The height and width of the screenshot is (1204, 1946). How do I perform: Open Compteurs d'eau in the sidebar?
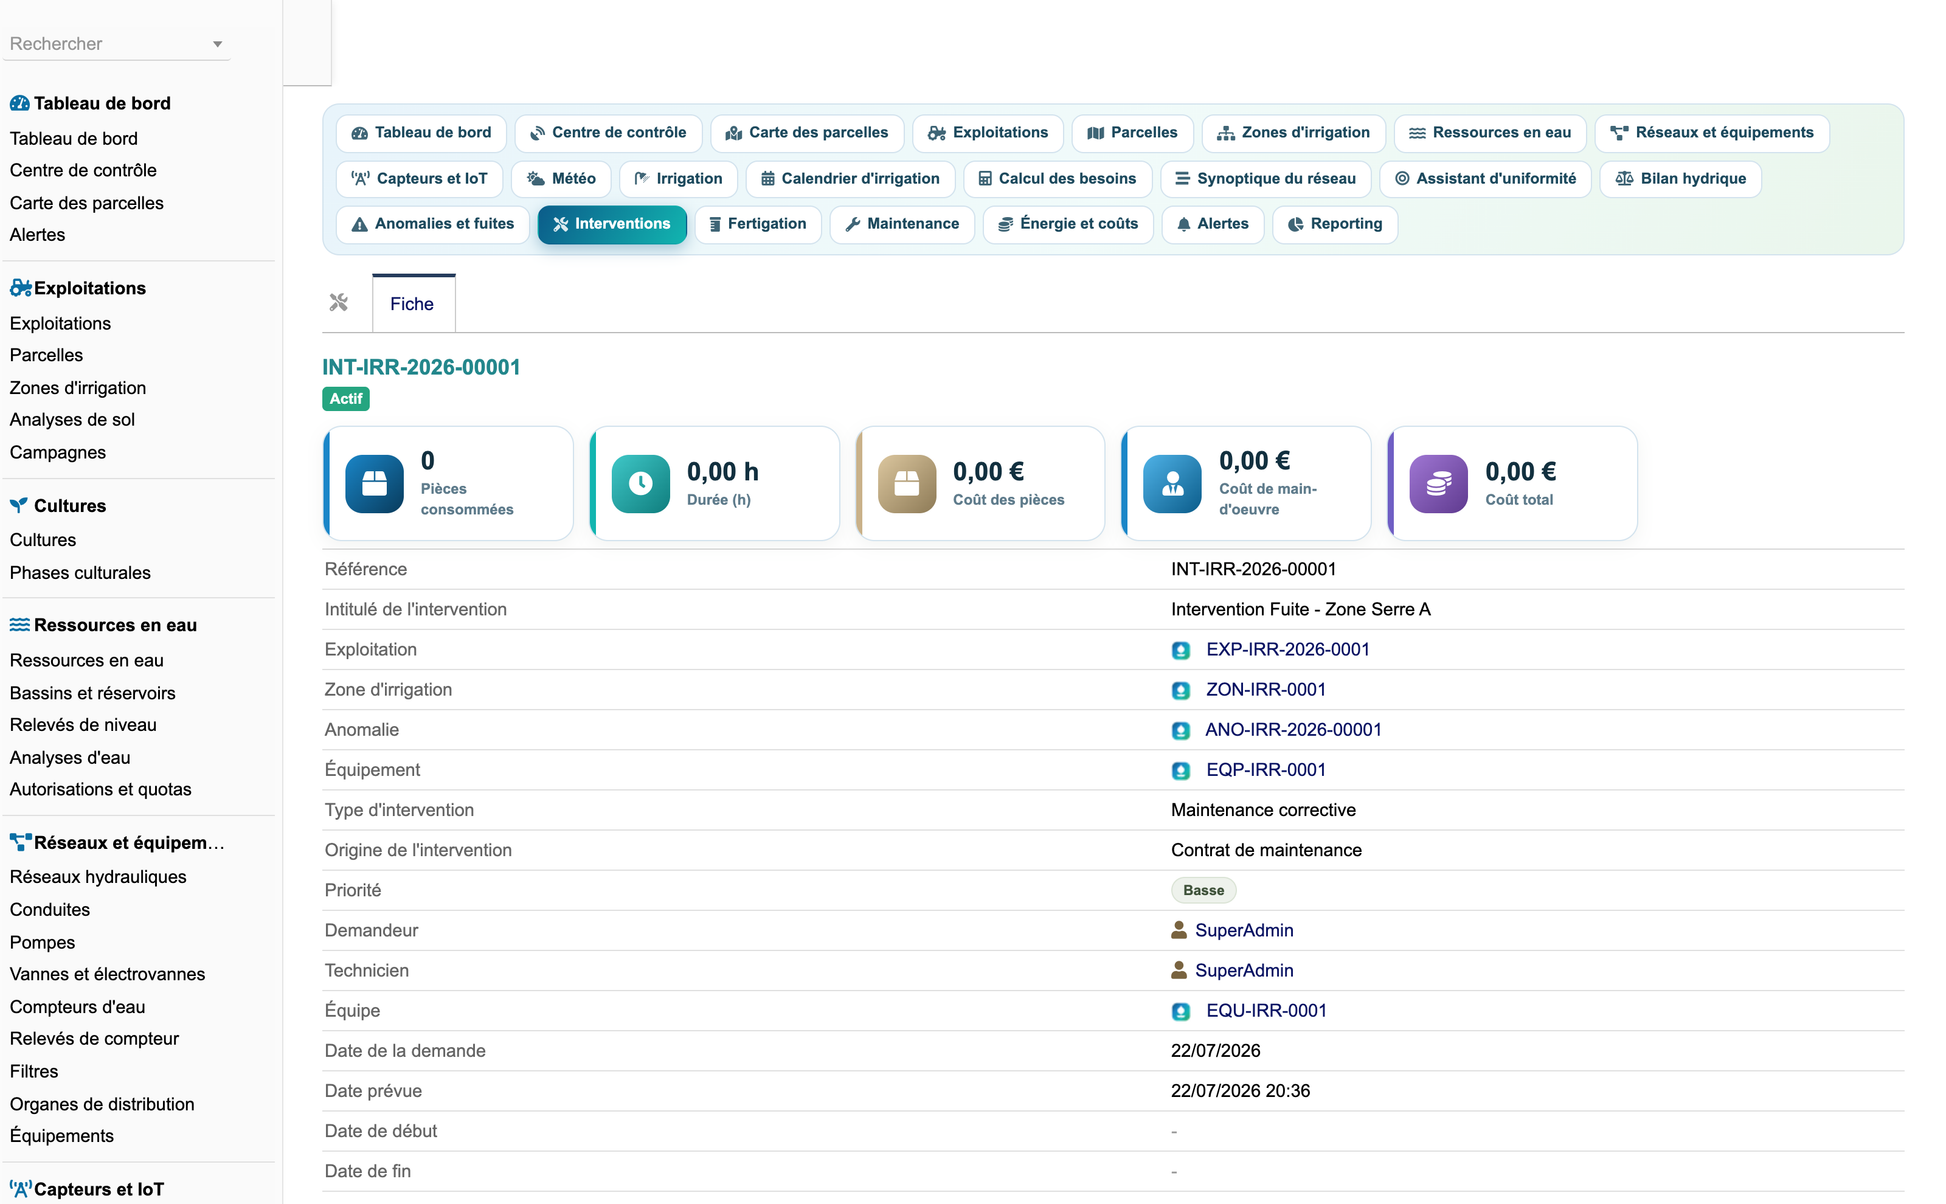pos(78,1007)
